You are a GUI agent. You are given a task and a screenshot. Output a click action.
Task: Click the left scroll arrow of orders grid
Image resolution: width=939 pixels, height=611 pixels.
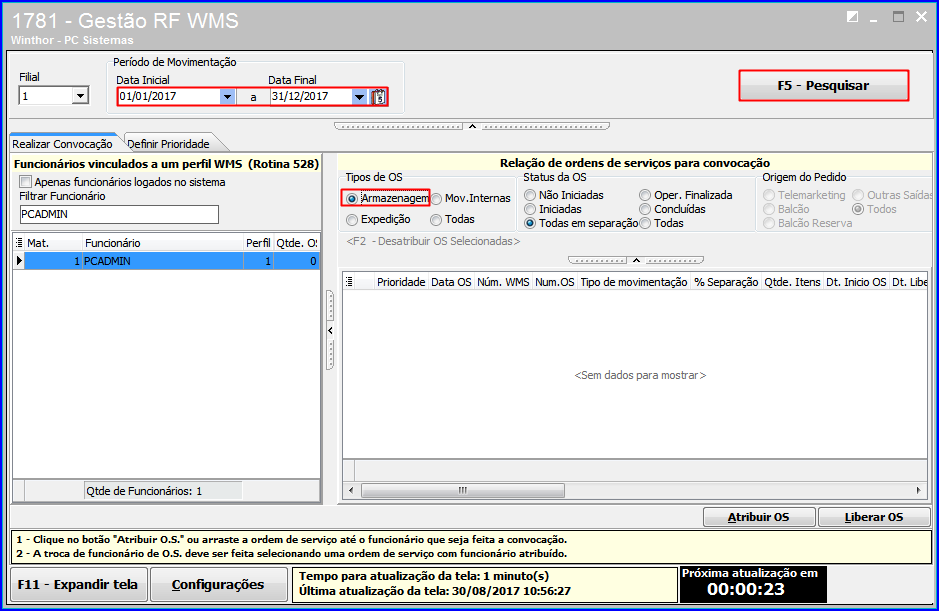351,491
